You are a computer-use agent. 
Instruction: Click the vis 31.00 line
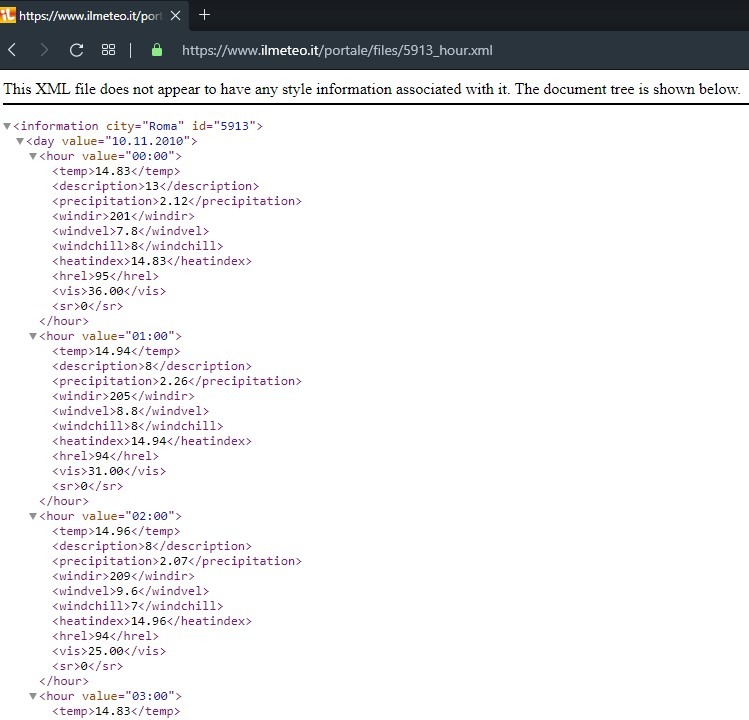[x=109, y=471]
